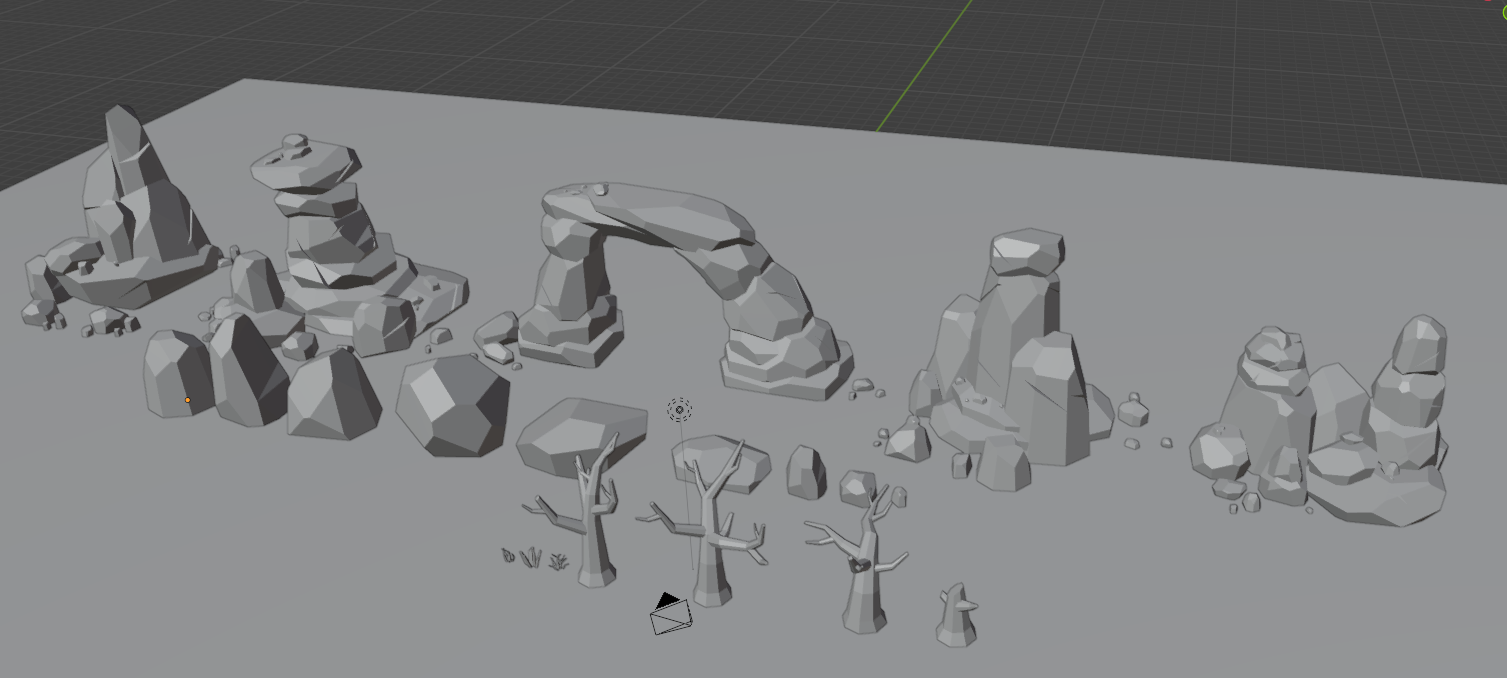
Task: Select the flat rock slab behind the leftmost tree
Action: click(x=580, y=436)
